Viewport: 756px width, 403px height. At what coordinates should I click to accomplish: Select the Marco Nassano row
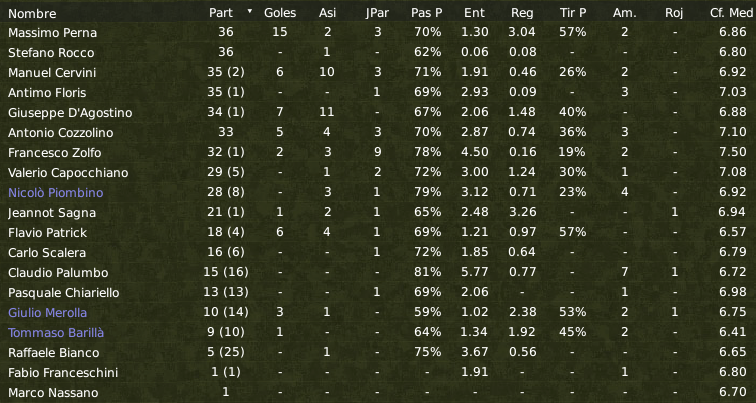[x=378, y=393]
